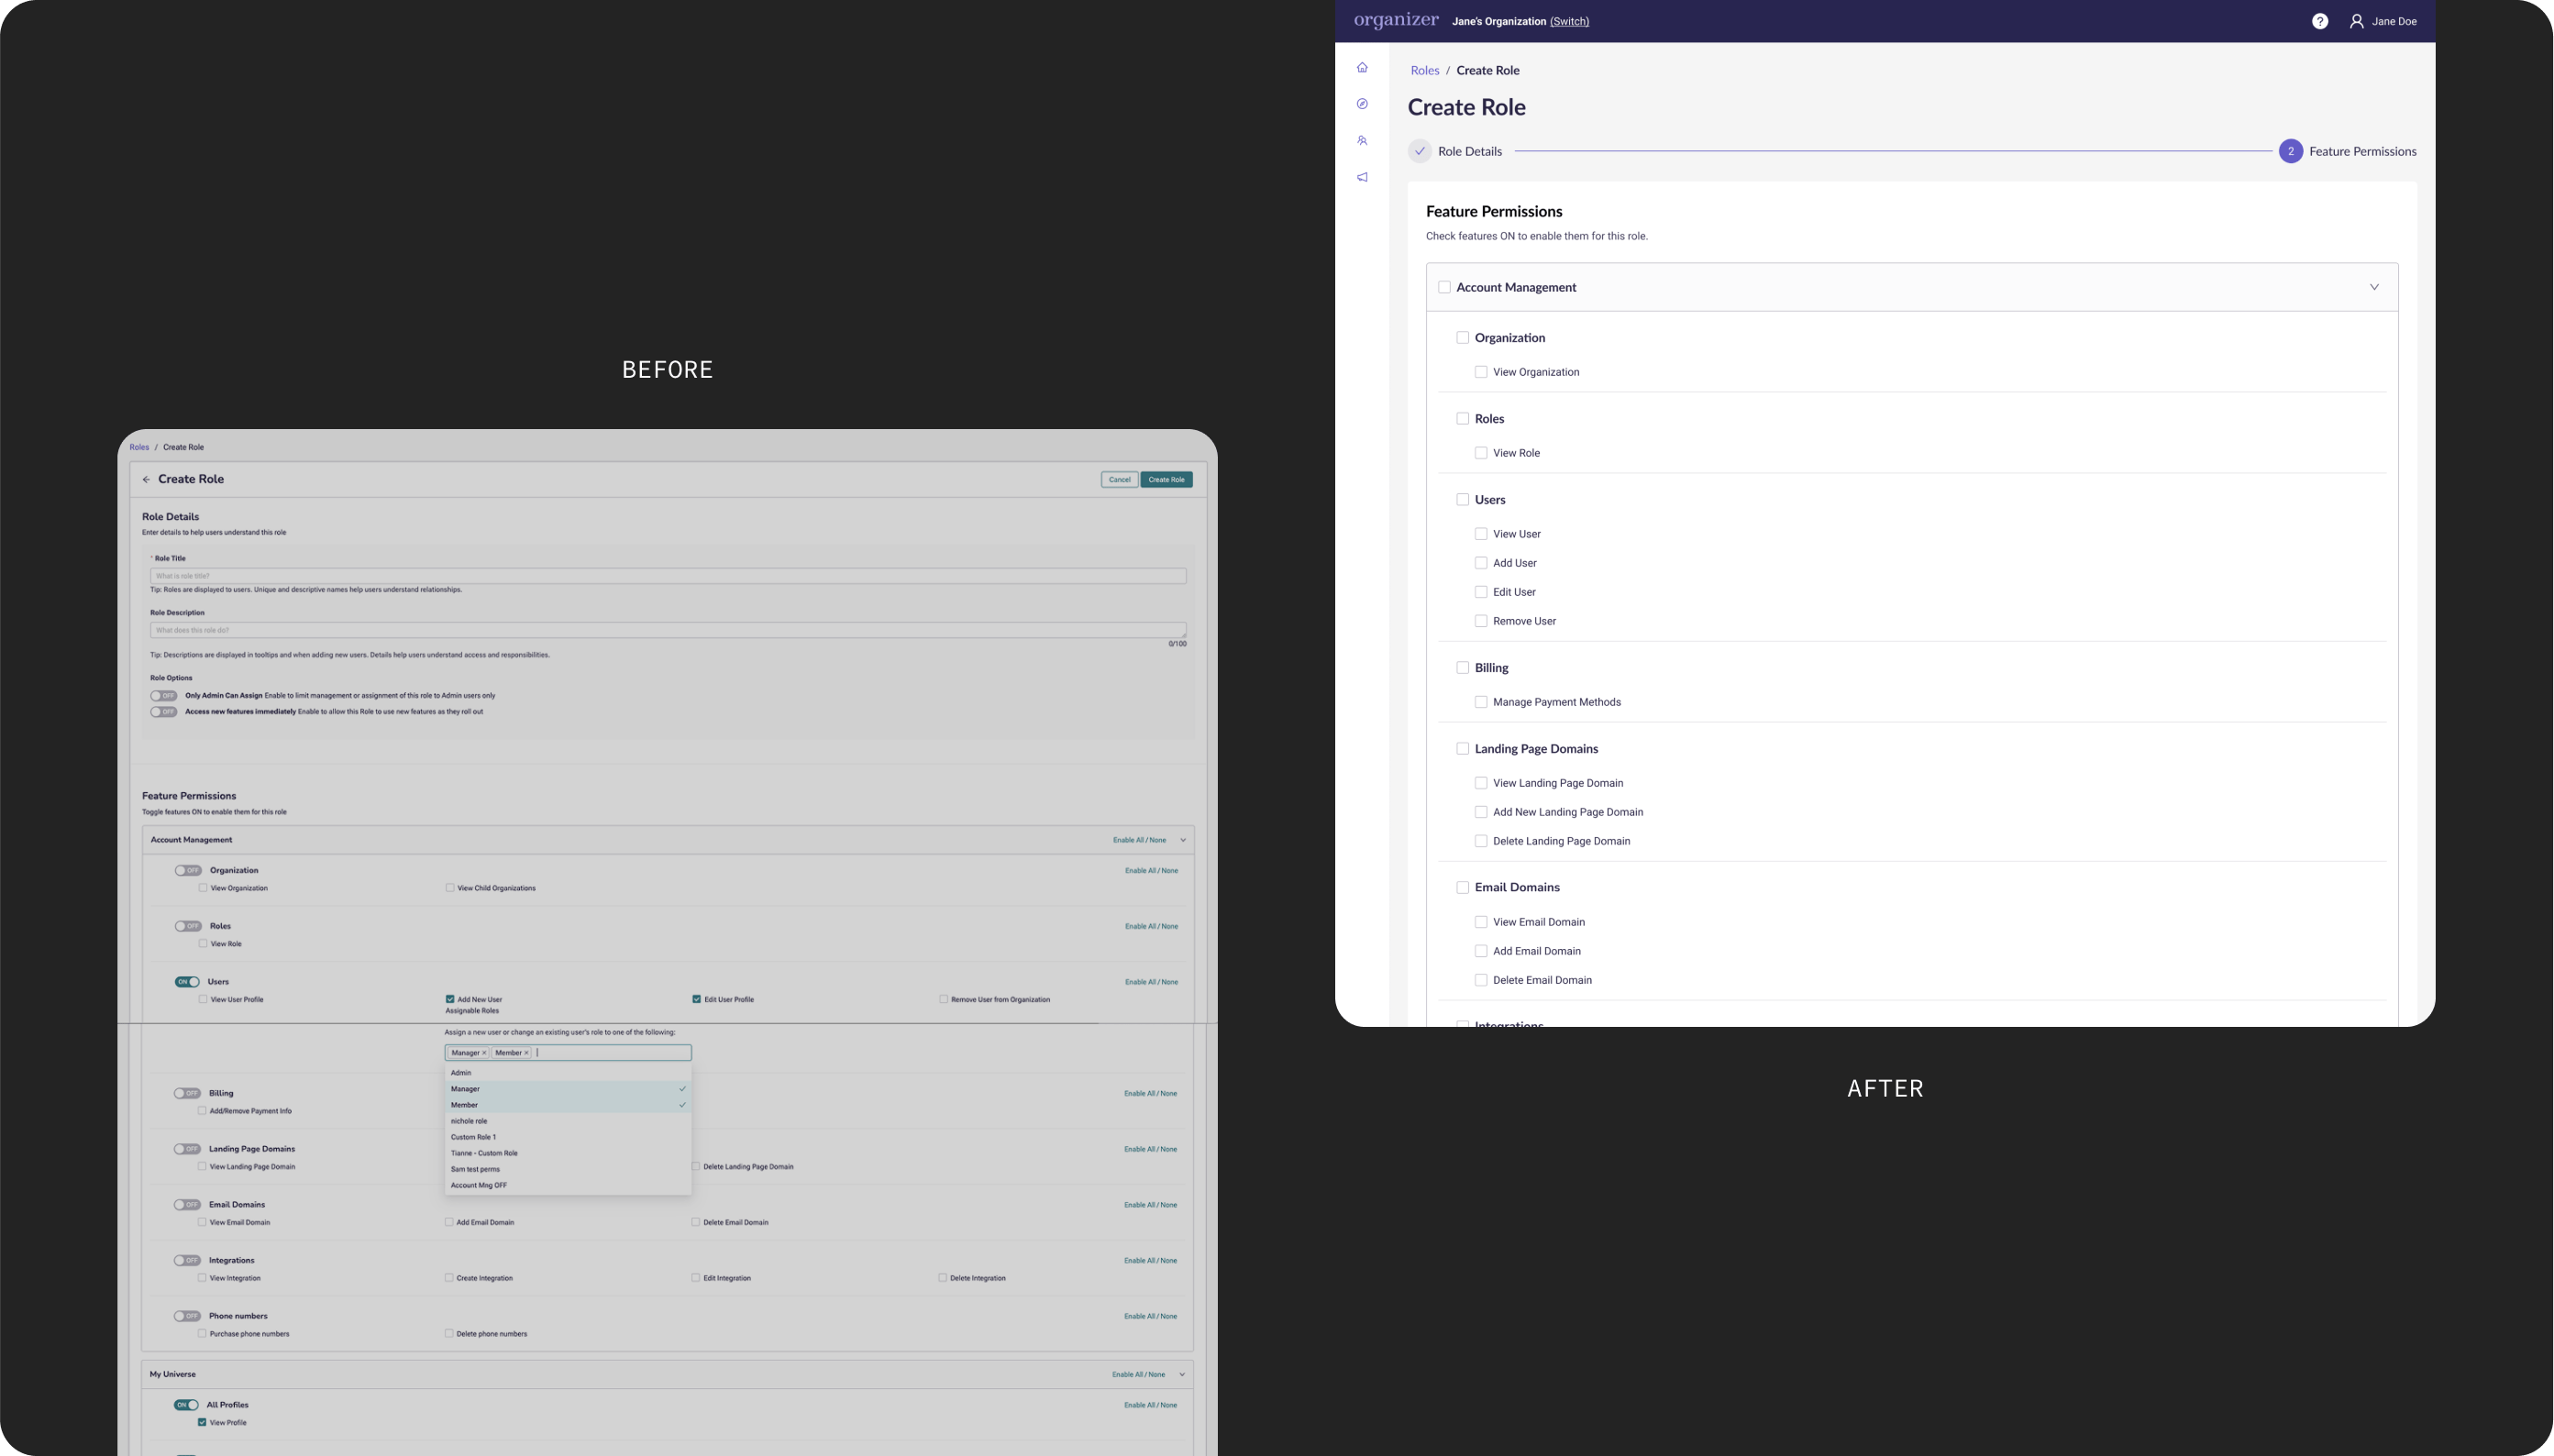Image resolution: width=2554 pixels, height=1456 pixels.
Task: Collapse the My Universe section chevron
Action: (1182, 1374)
